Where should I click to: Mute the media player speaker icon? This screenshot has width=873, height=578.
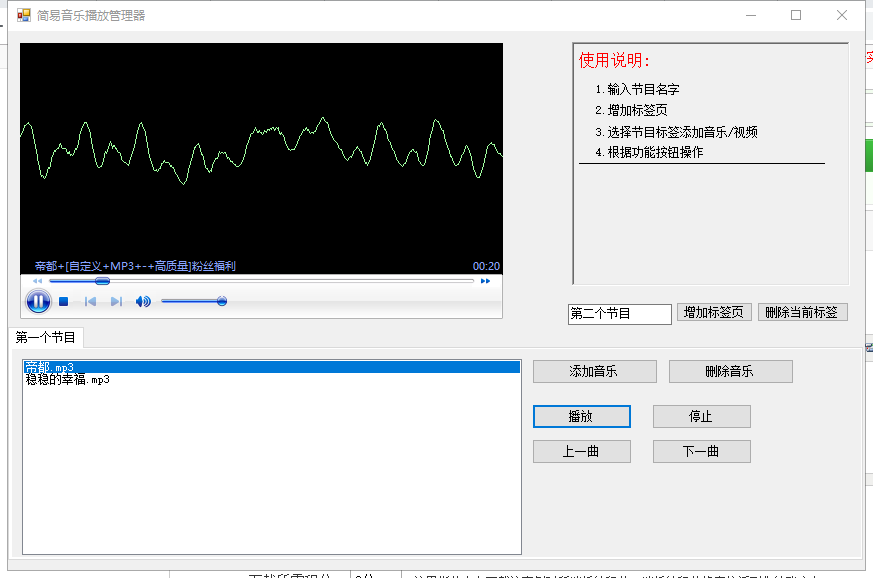(x=143, y=301)
